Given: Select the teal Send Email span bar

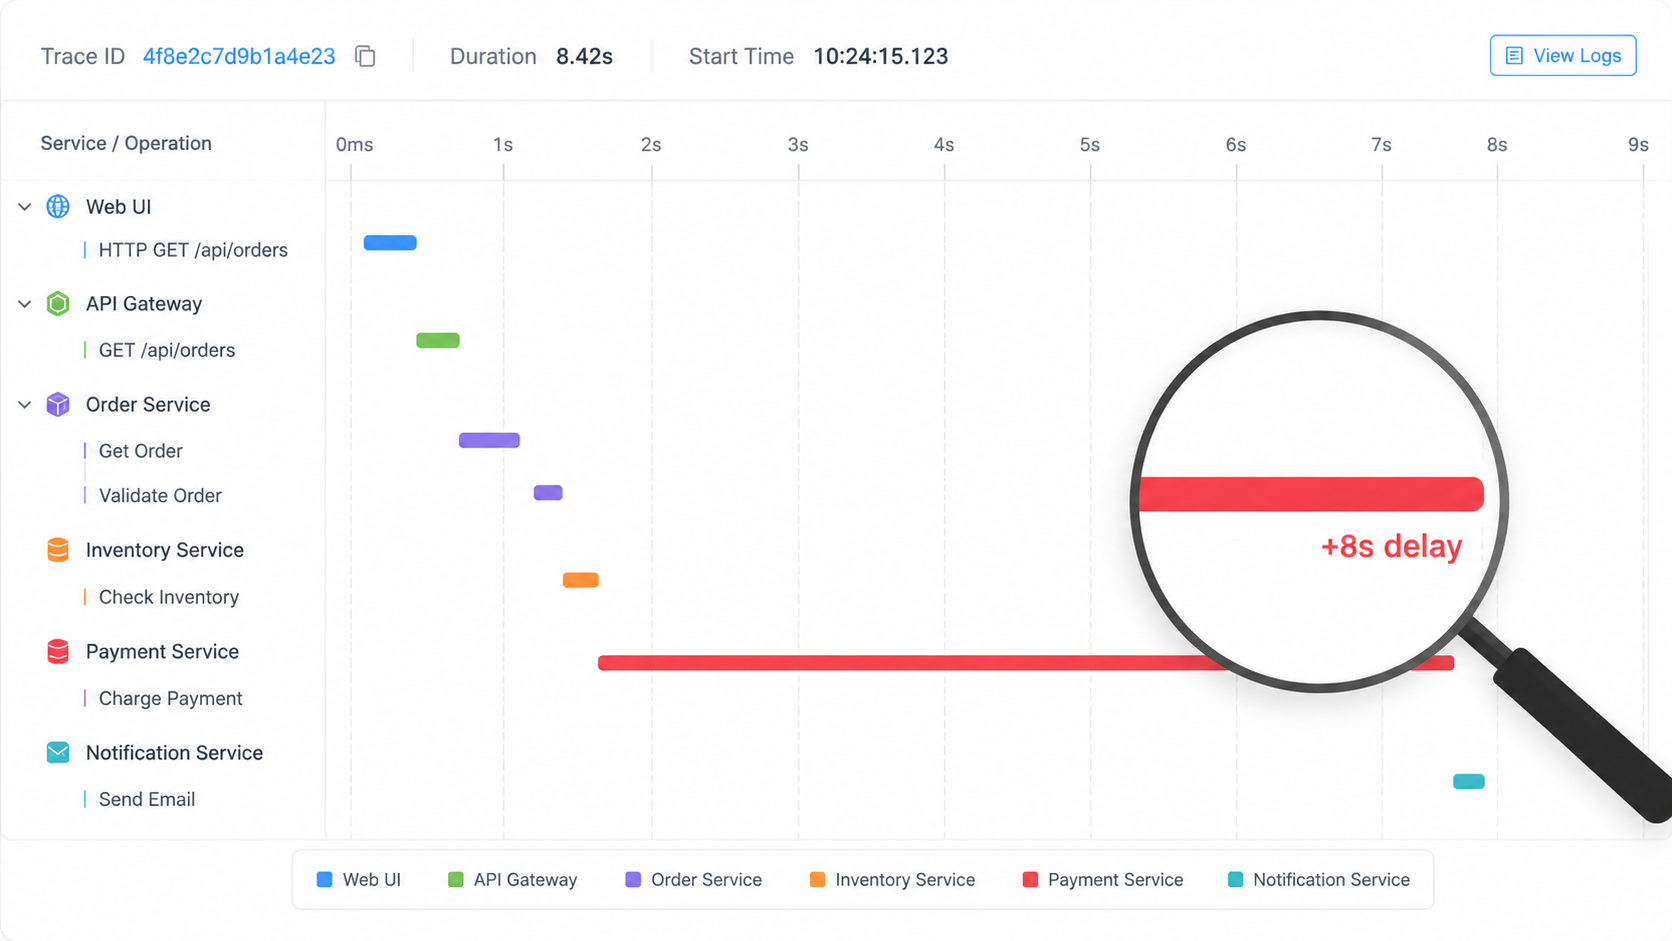Looking at the screenshot, I should [1469, 782].
